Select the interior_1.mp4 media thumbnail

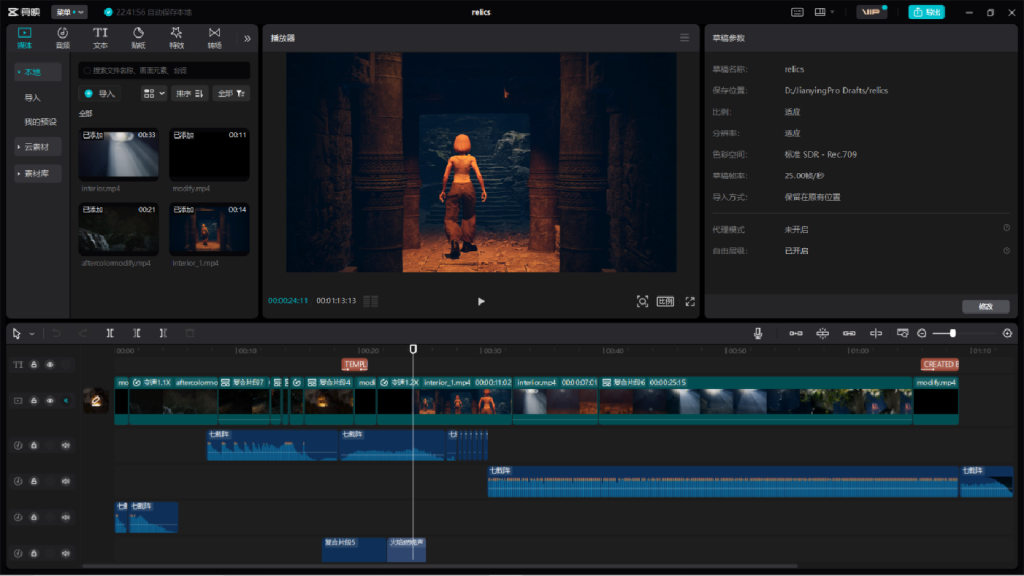[209, 230]
